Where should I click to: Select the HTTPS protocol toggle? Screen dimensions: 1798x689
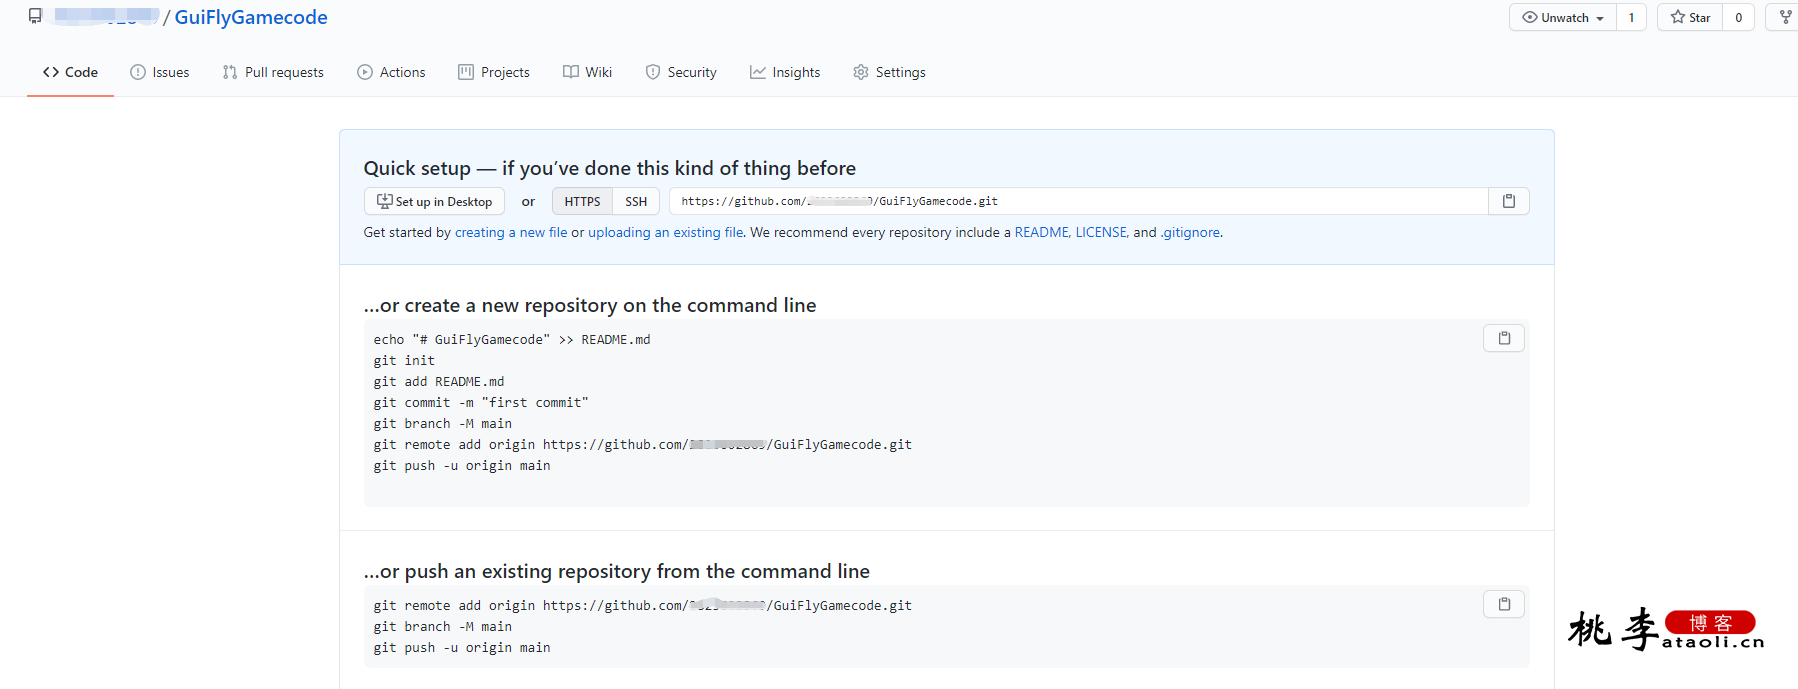pyautogui.click(x=582, y=201)
